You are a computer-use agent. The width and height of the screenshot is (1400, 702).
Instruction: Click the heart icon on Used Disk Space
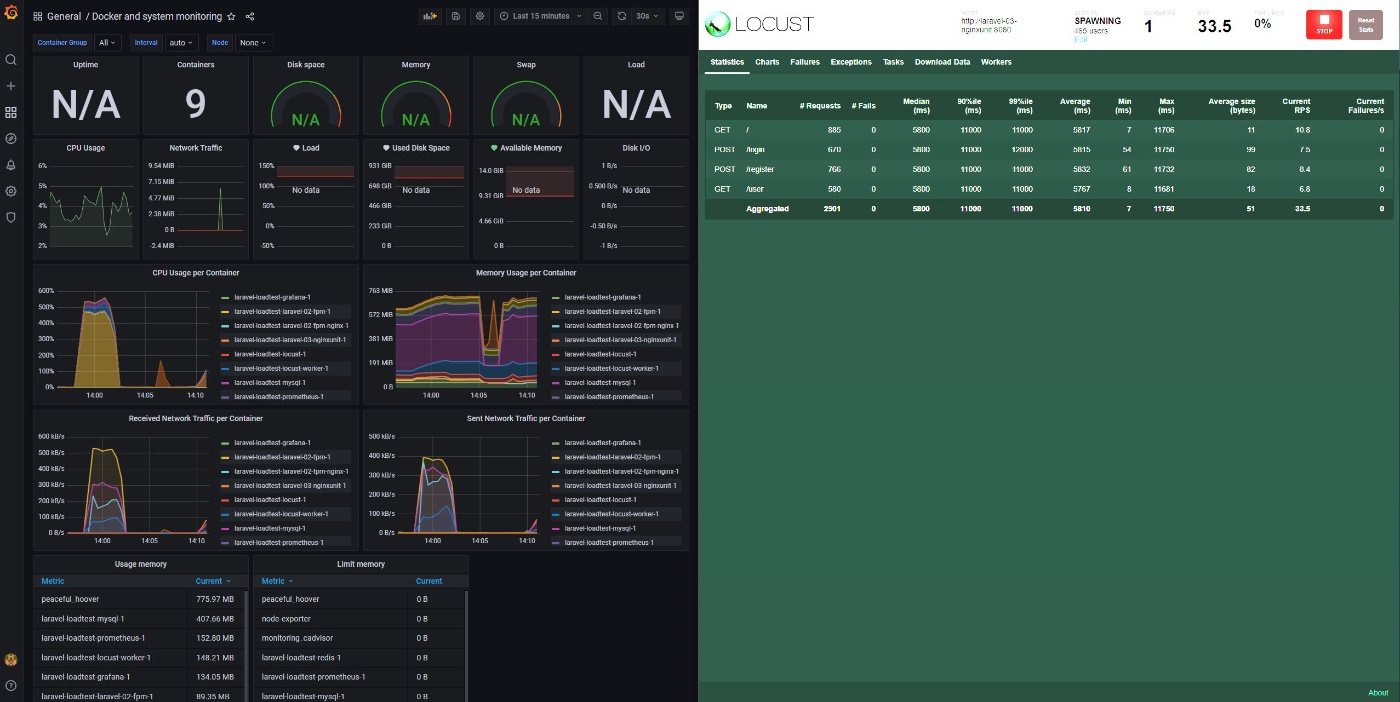[x=387, y=148]
